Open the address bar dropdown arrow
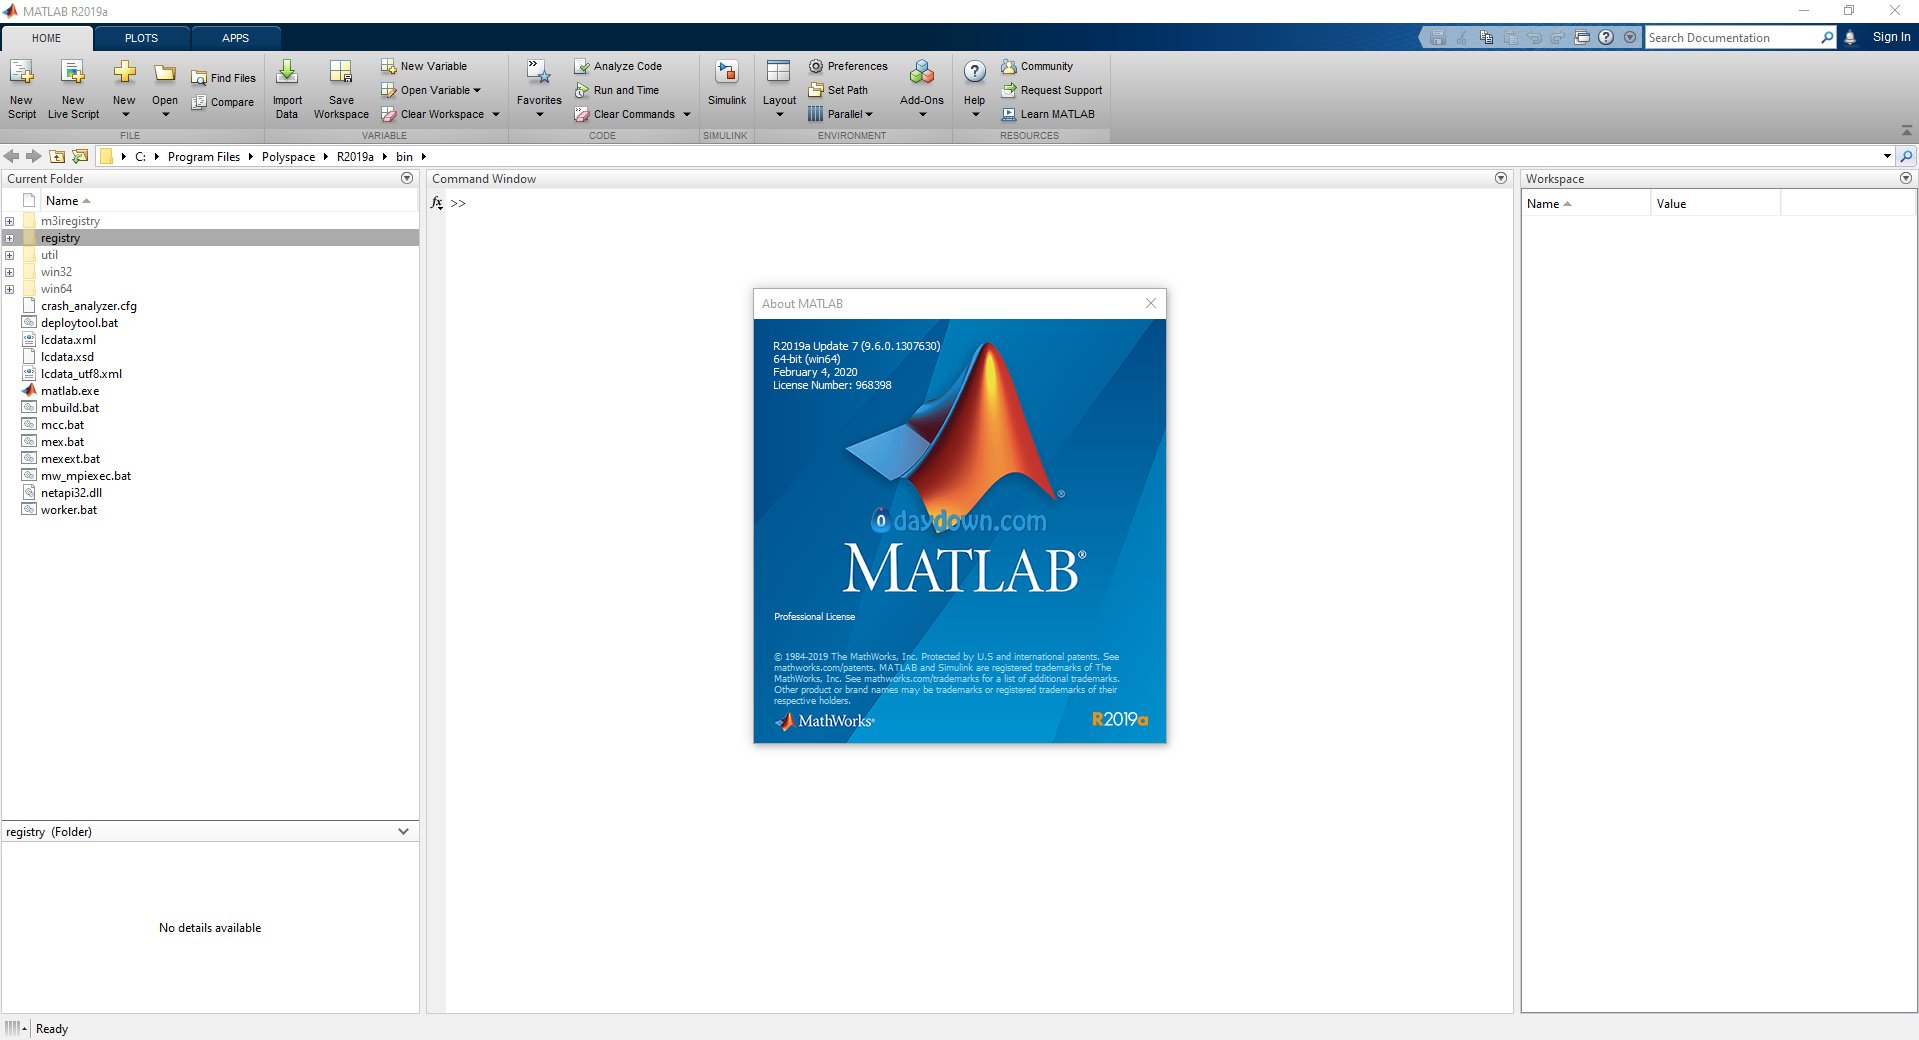 1887,156
